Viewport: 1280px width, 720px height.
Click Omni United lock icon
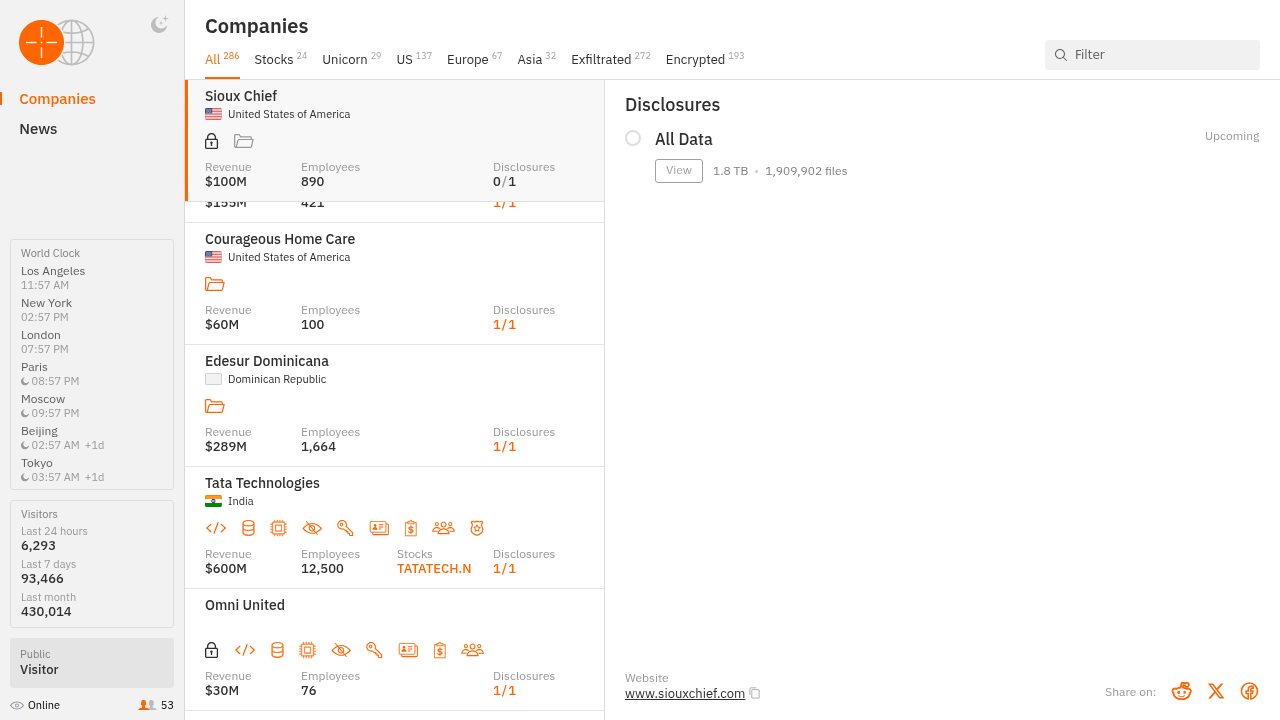pyautogui.click(x=212, y=650)
